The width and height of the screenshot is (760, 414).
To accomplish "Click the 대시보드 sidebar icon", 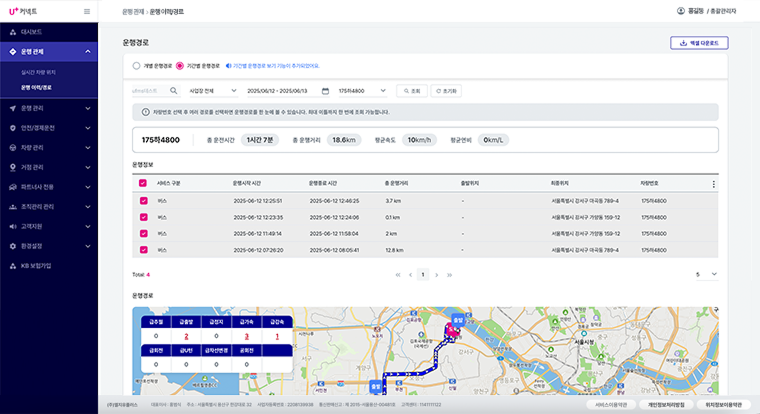I will pos(13,32).
